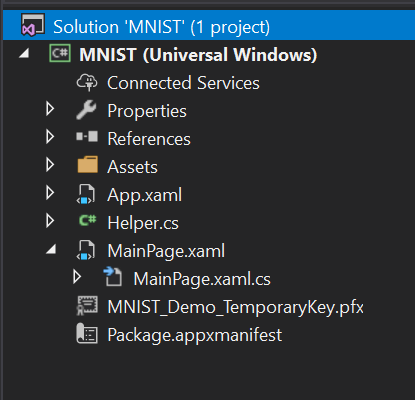Select the MNIST (Universal Windows) project label
Viewport: 415px width, 400px height.
click(x=198, y=55)
